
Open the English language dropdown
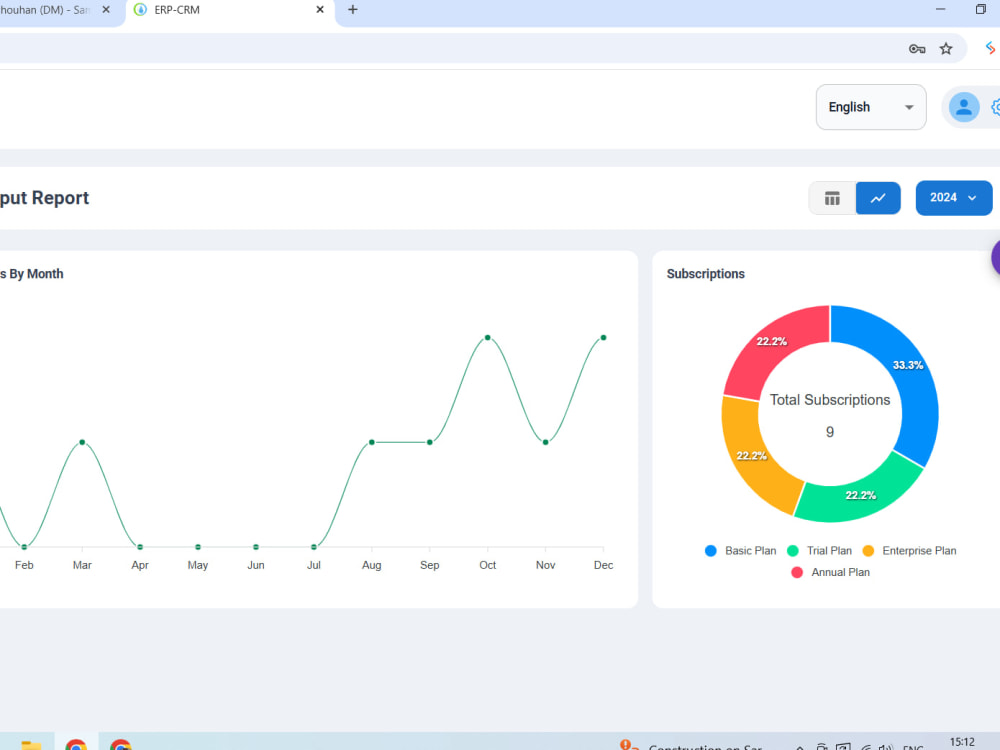pyautogui.click(x=871, y=107)
